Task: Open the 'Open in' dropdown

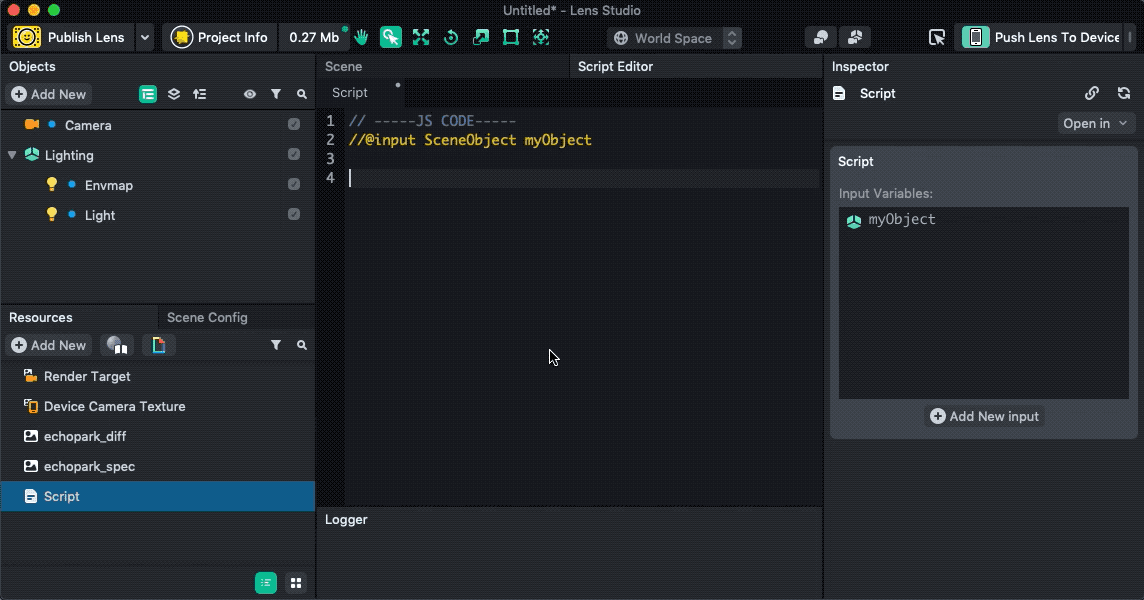Action: coord(1095,123)
